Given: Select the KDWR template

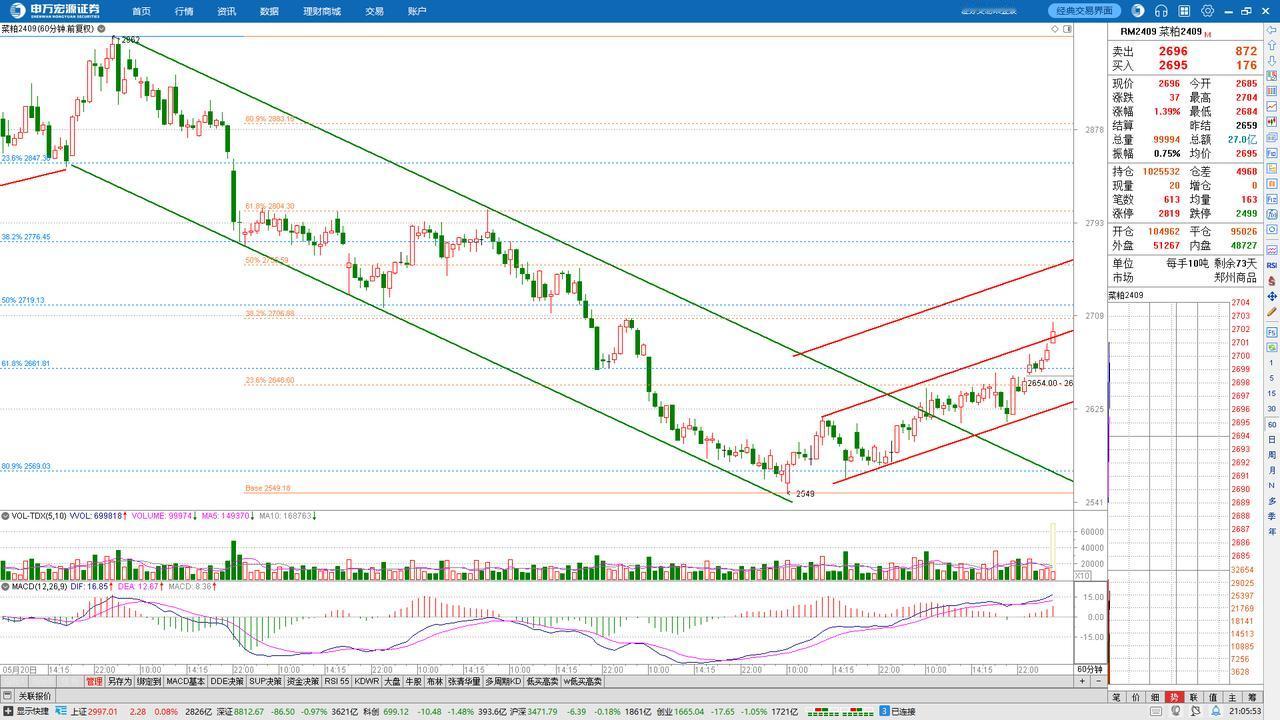Looking at the screenshot, I should pos(367,681).
